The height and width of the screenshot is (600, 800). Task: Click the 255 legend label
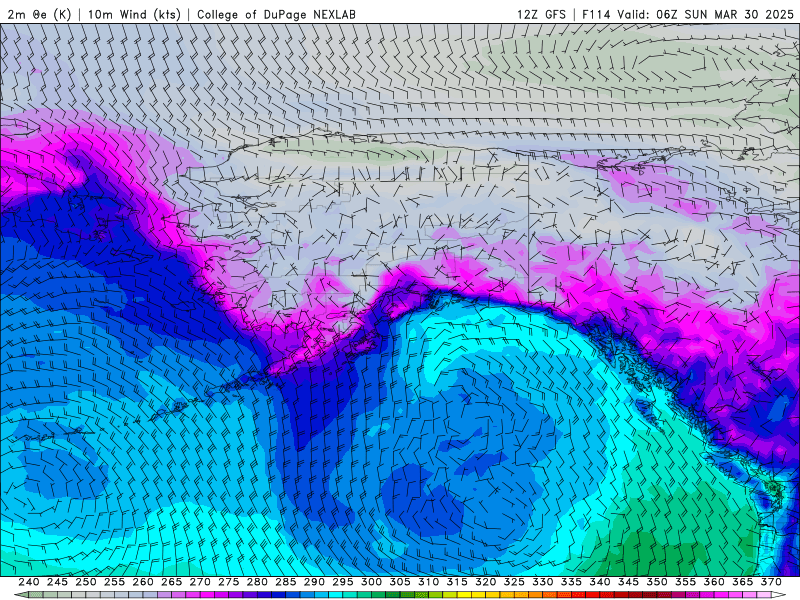point(114,582)
